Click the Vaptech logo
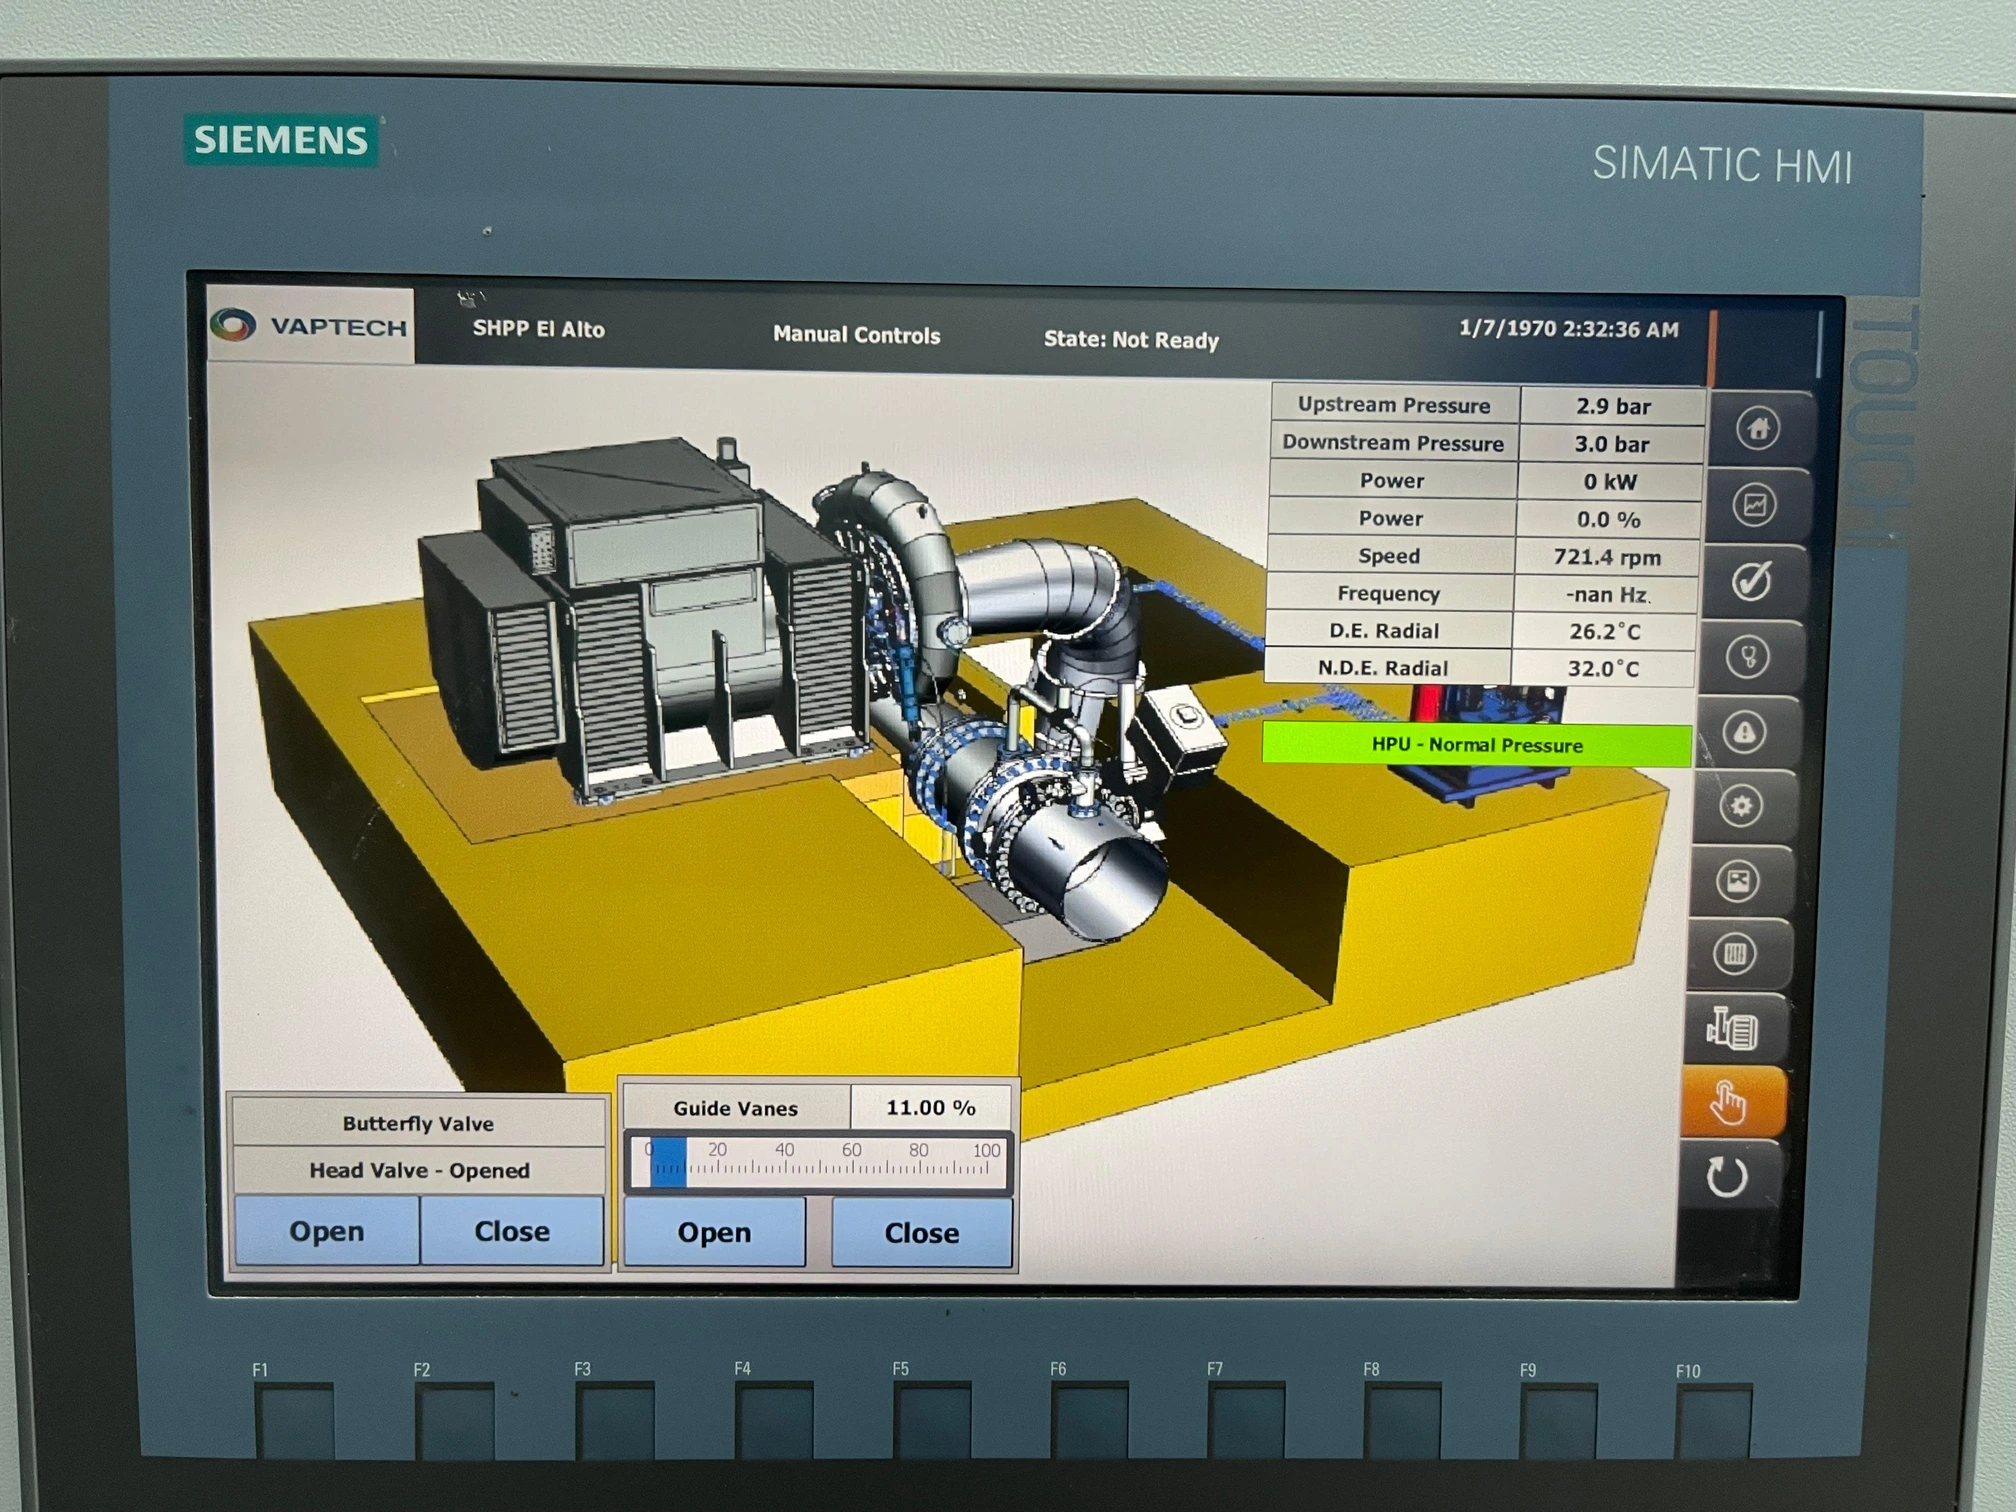The width and height of the screenshot is (2016, 1512). pyautogui.click(x=310, y=326)
